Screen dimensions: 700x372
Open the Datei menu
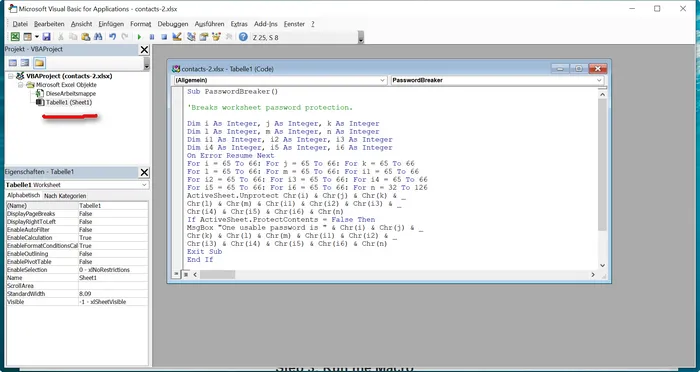click(x=20, y=24)
